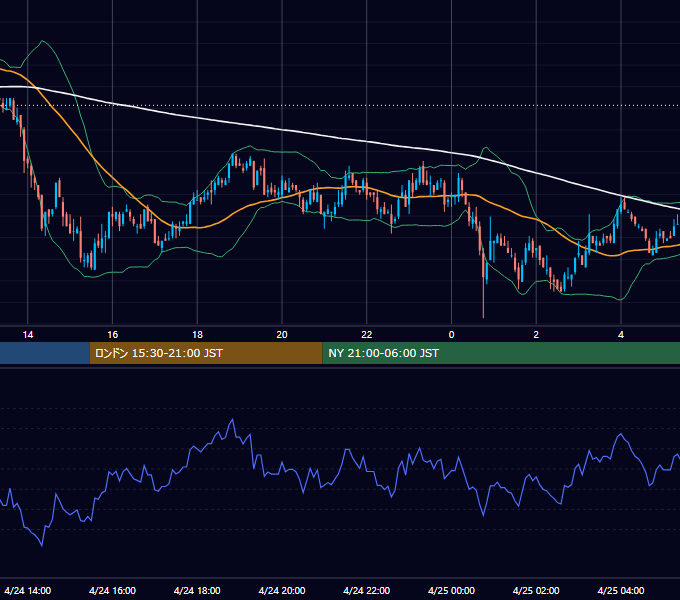Click the 18 hour axis label
The width and height of the screenshot is (680, 600).
click(x=197, y=335)
